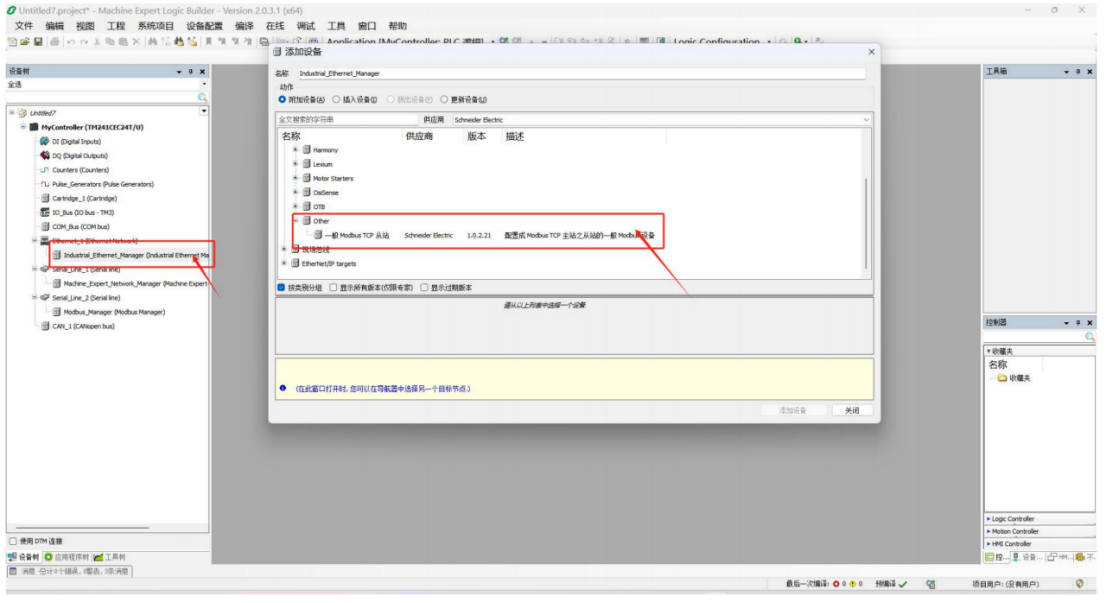Click the 一般 Modbus TCP 从站 device icon
The height and width of the screenshot is (603, 1106).
pos(318,235)
